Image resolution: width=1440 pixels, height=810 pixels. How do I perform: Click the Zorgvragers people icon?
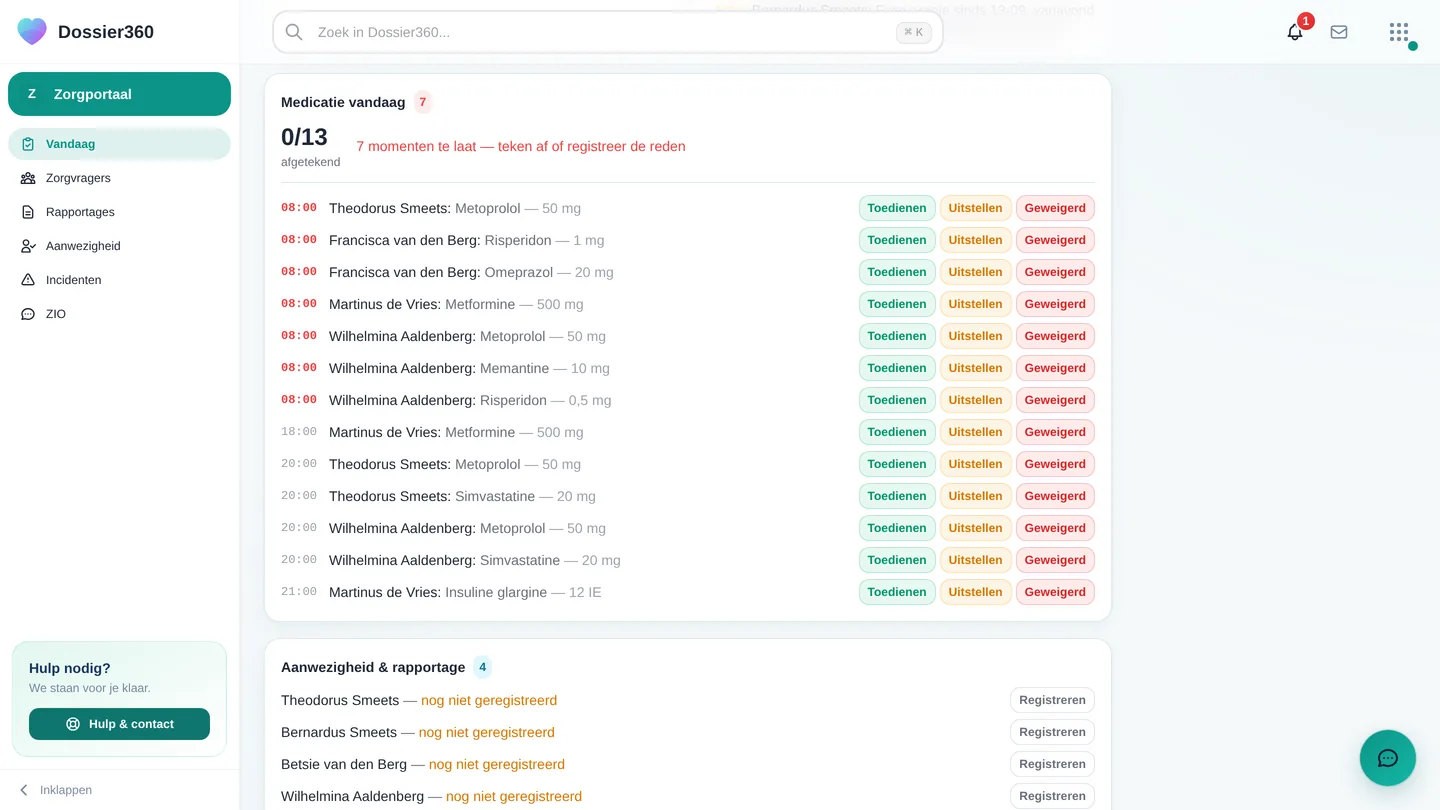click(x=28, y=178)
